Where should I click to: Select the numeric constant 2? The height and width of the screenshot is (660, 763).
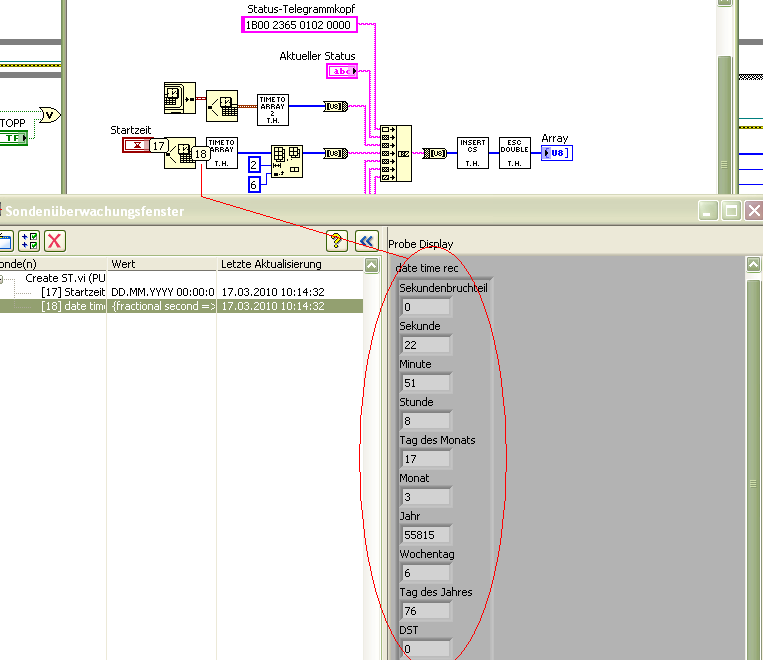254,165
